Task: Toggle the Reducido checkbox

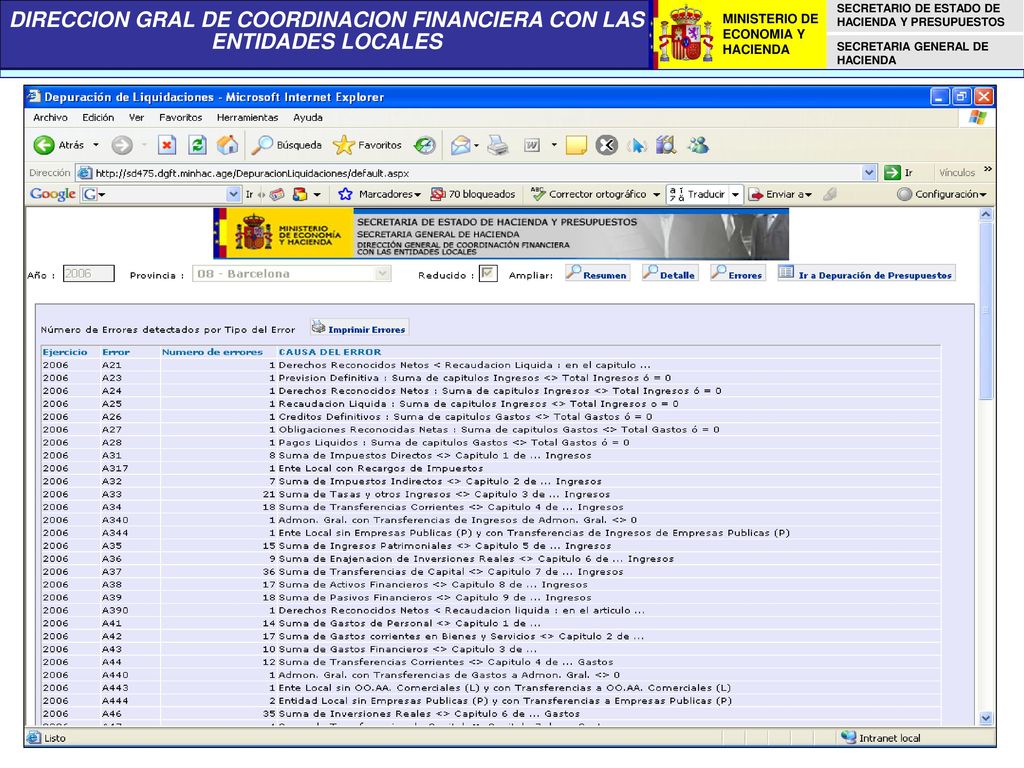Action: [488, 274]
